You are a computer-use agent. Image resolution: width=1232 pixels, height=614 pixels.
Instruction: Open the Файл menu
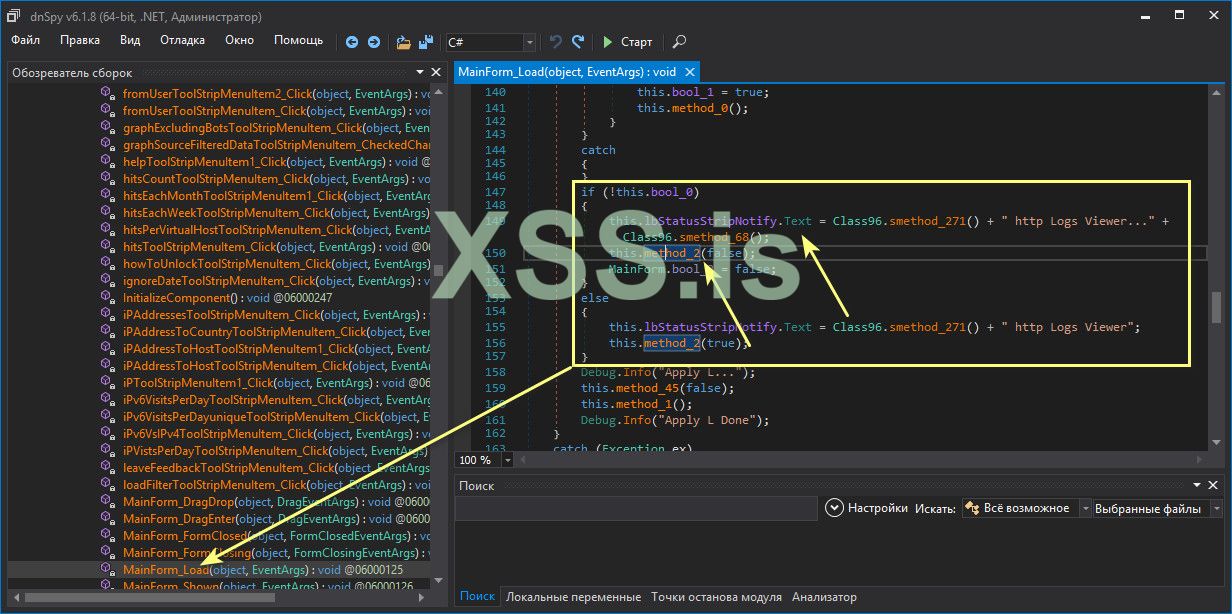pos(26,40)
